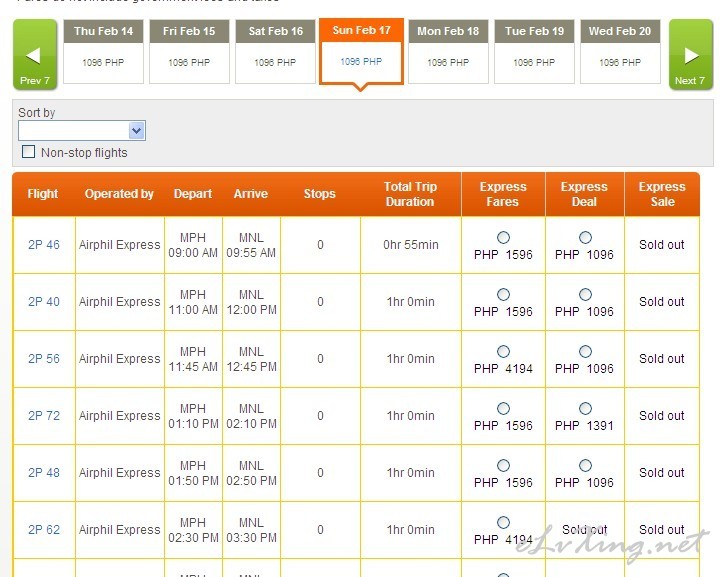Select Thu Feb 14 date tab
Image resolution: width=720 pixels, height=577 pixels.
[x=103, y=51]
